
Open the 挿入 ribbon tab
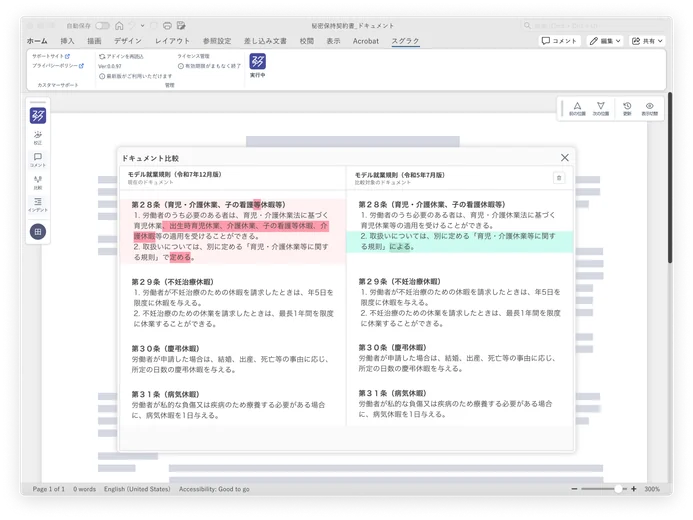click(x=67, y=41)
